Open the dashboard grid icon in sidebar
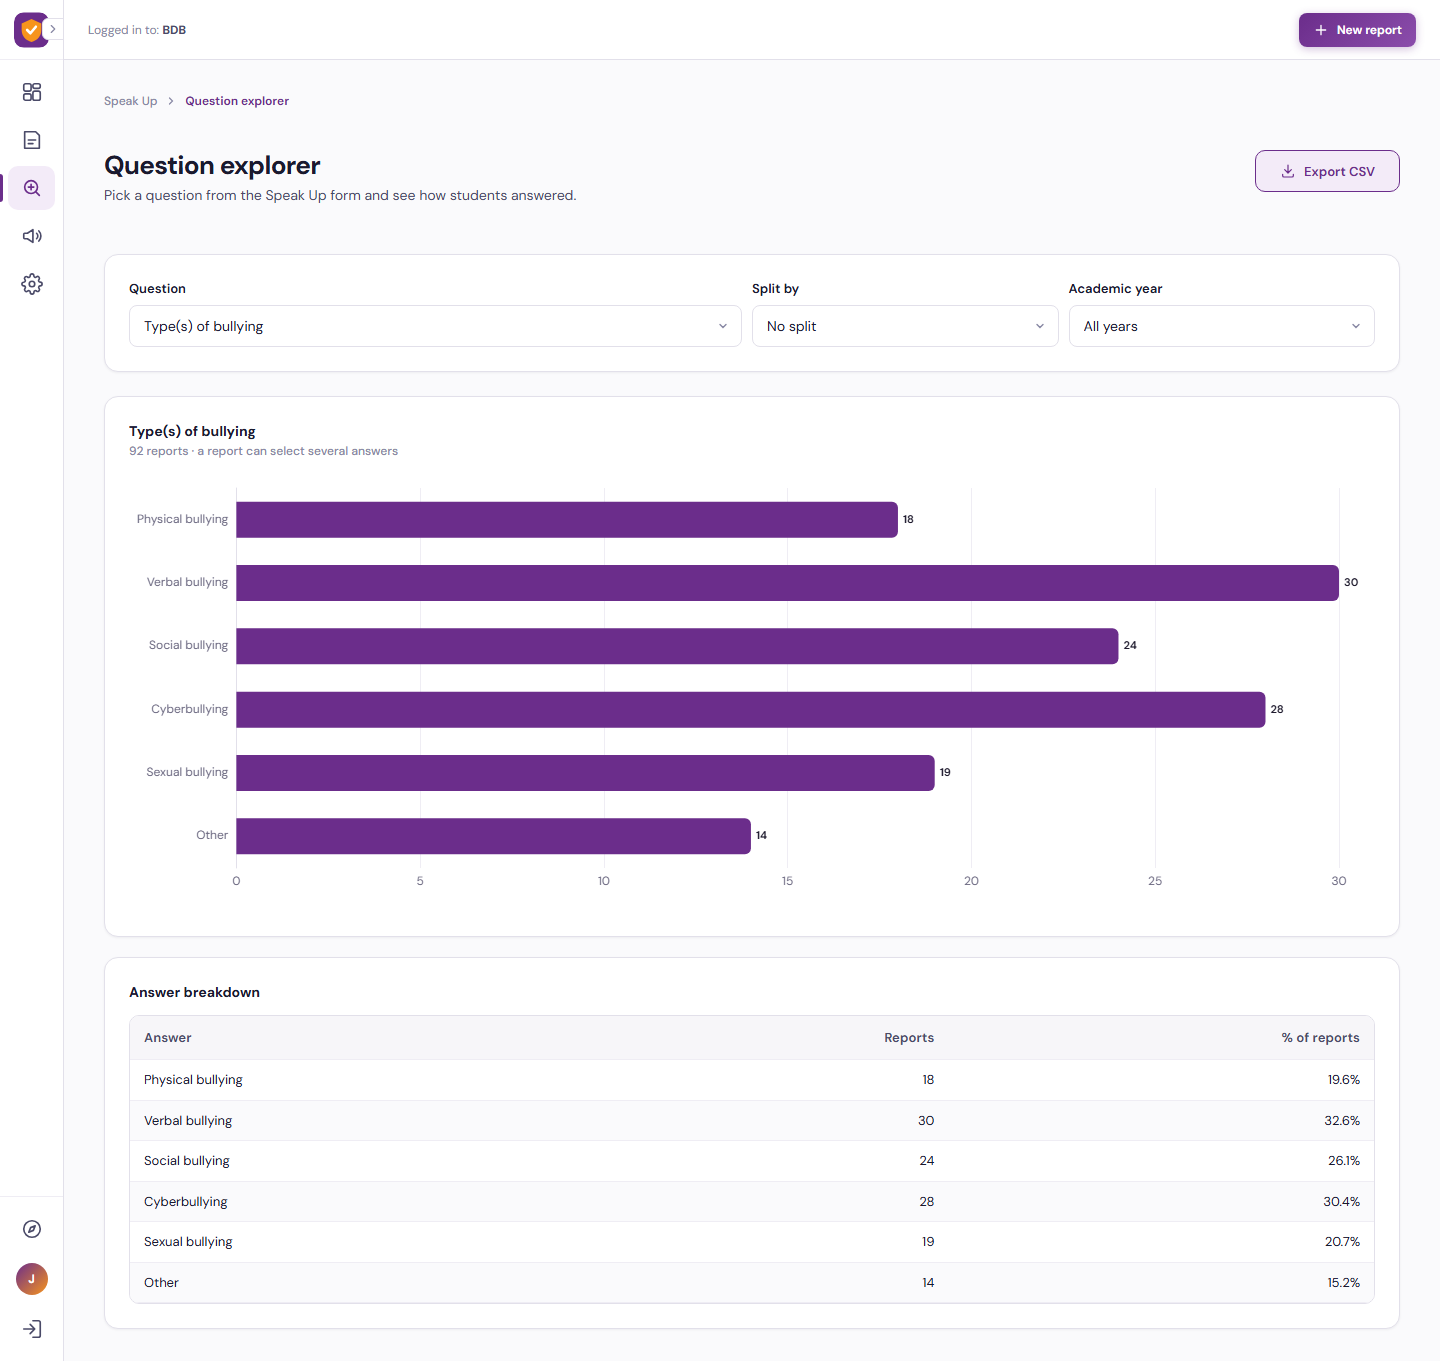The image size is (1440, 1361). [x=32, y=92]
